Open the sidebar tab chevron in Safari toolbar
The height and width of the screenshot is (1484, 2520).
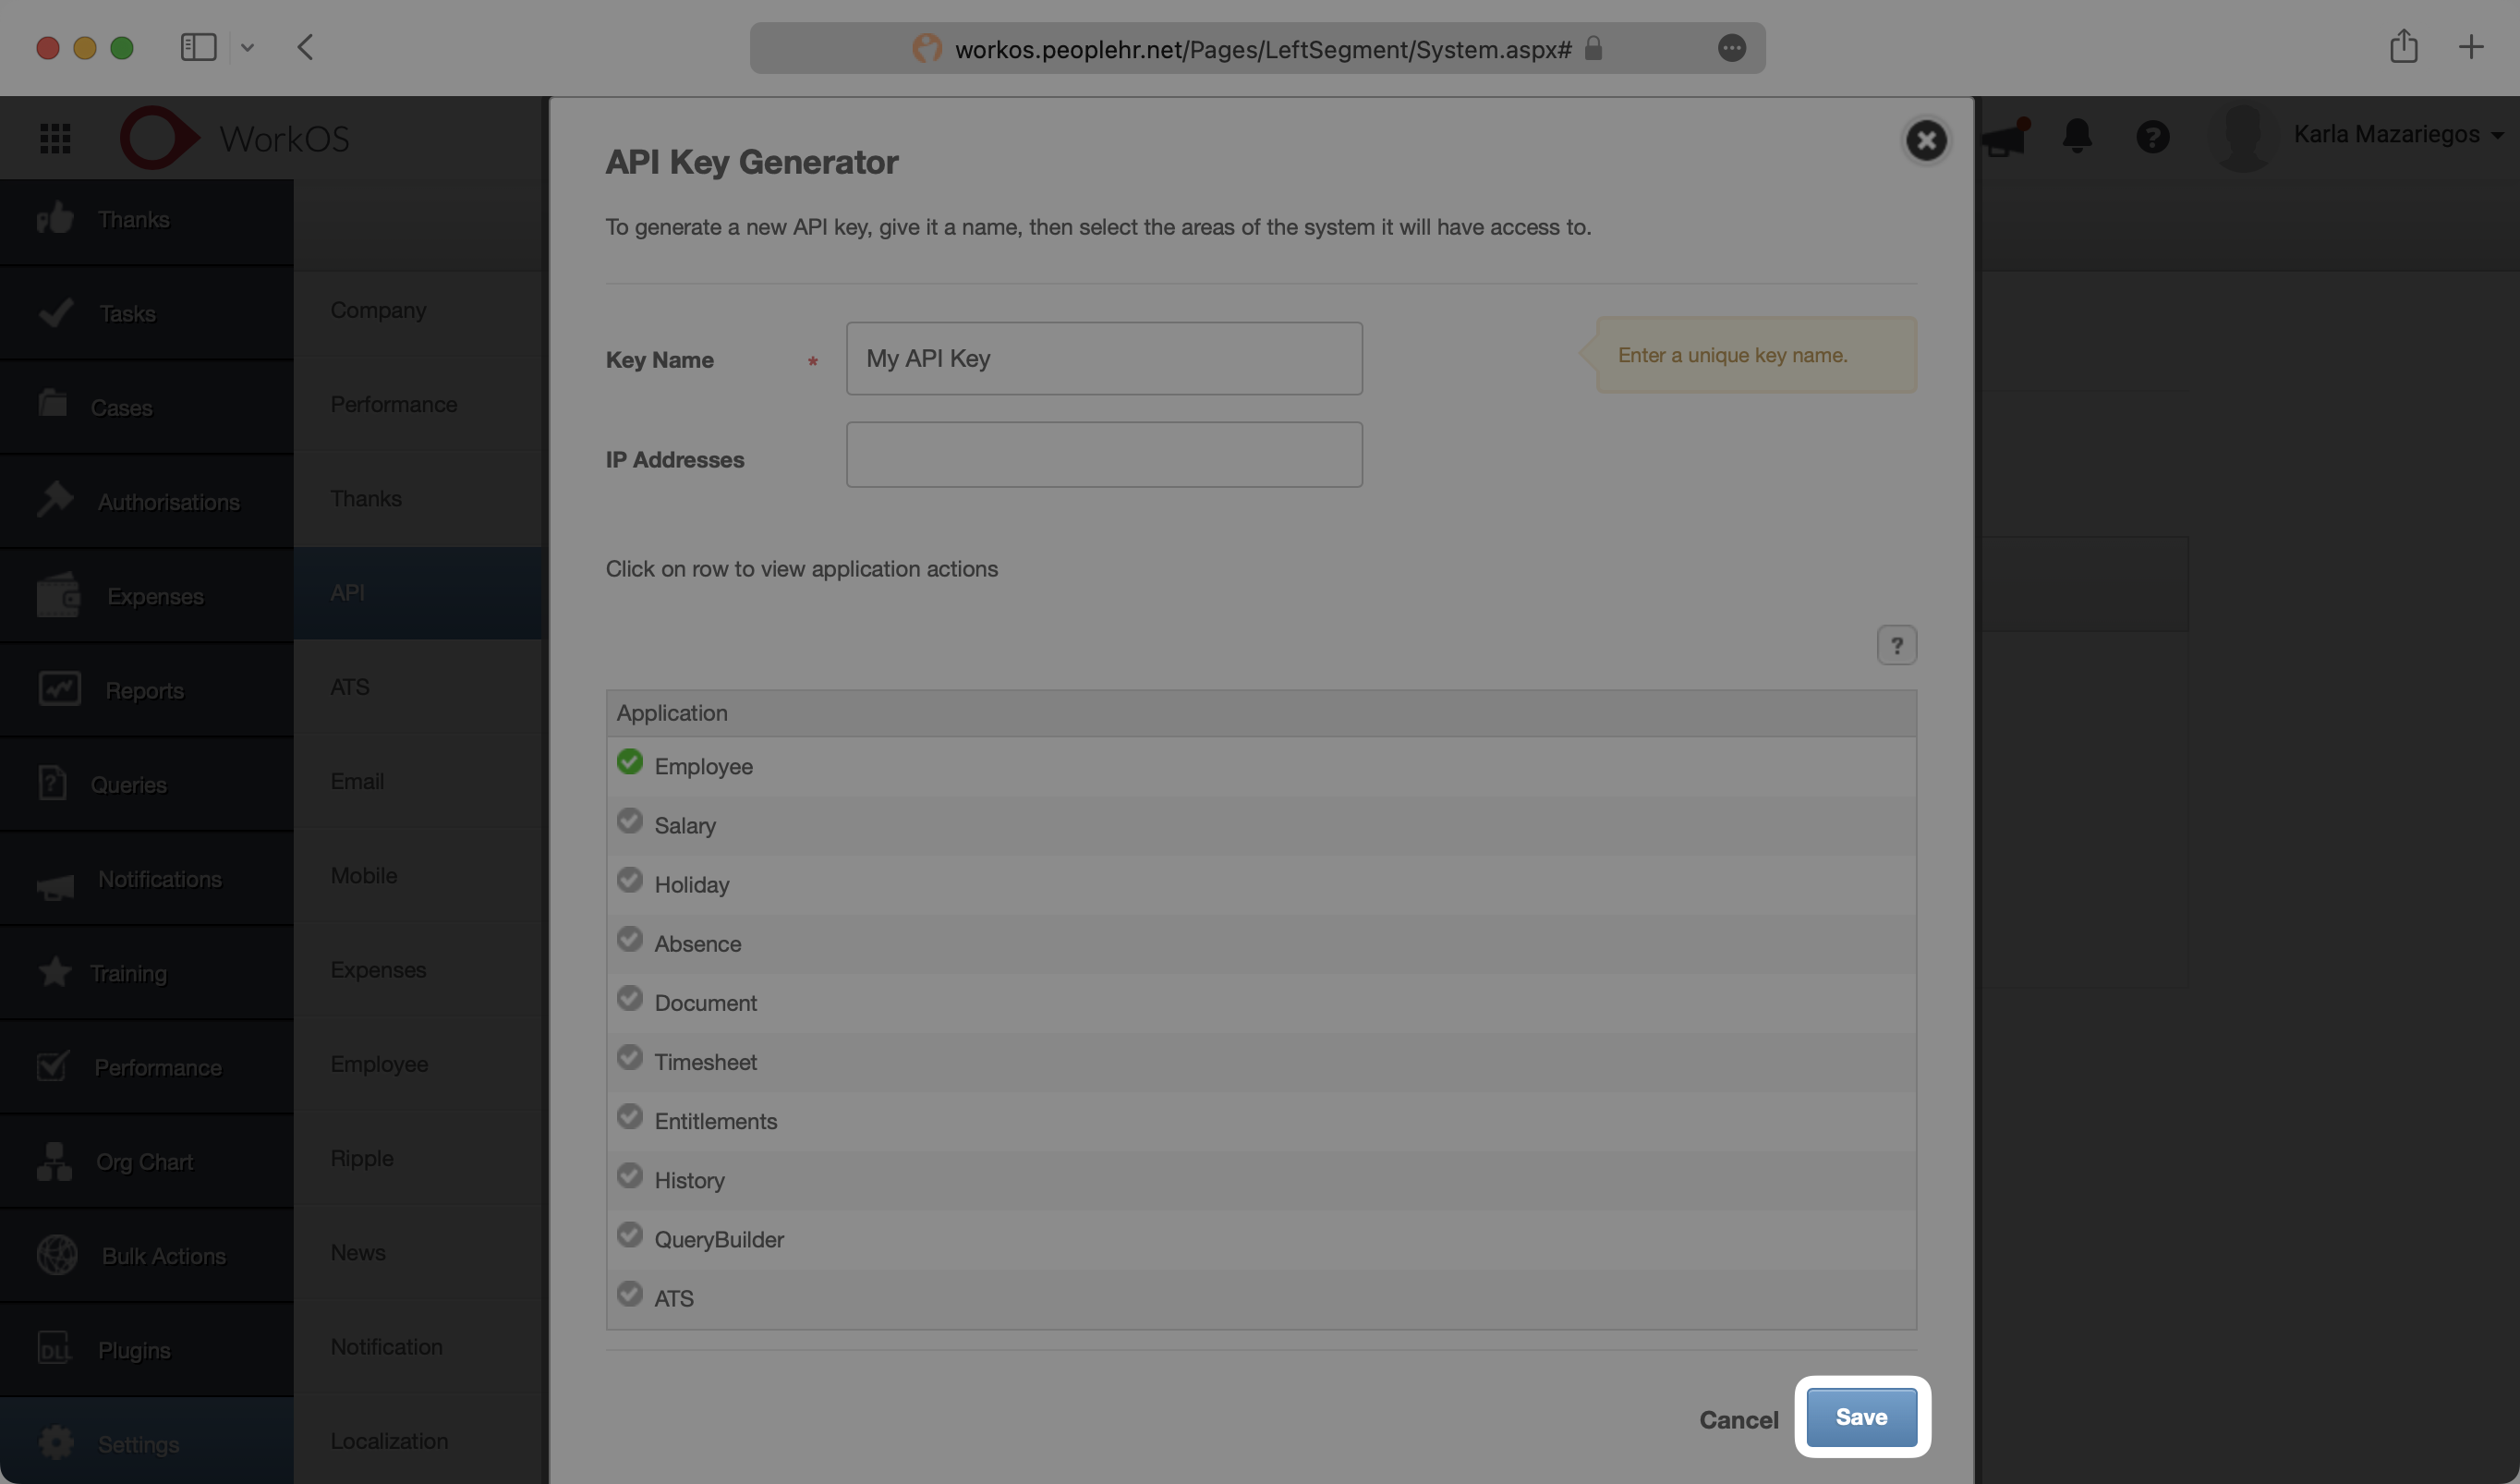pos(249,47)
